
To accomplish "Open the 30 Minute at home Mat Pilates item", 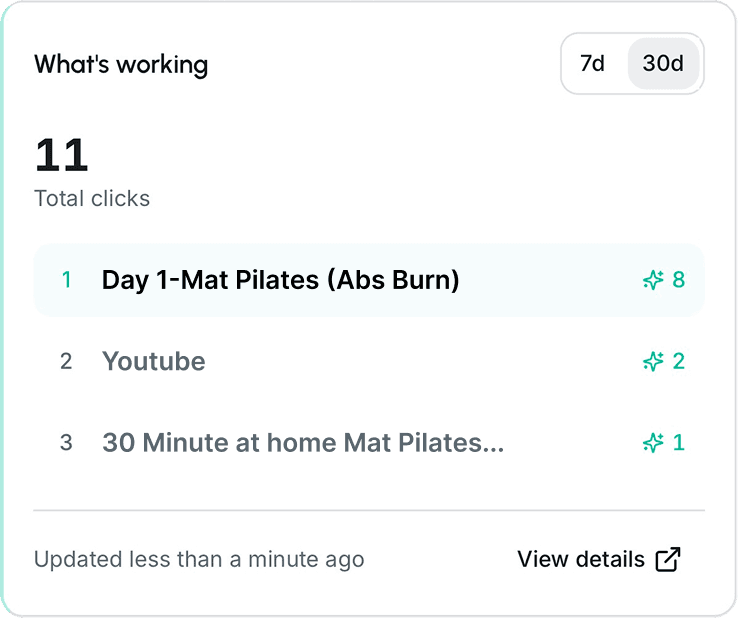I will click(x=302, y=442).
